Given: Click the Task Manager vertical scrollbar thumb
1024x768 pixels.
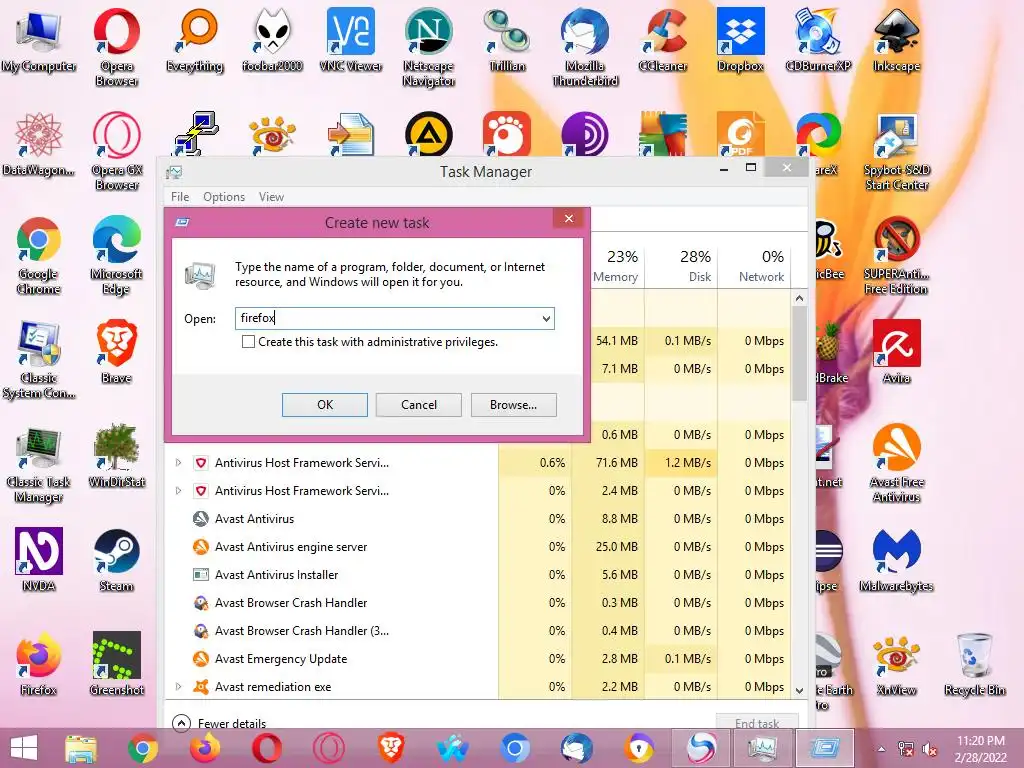Looking at the screenshot, I should [x=799, y=353].
